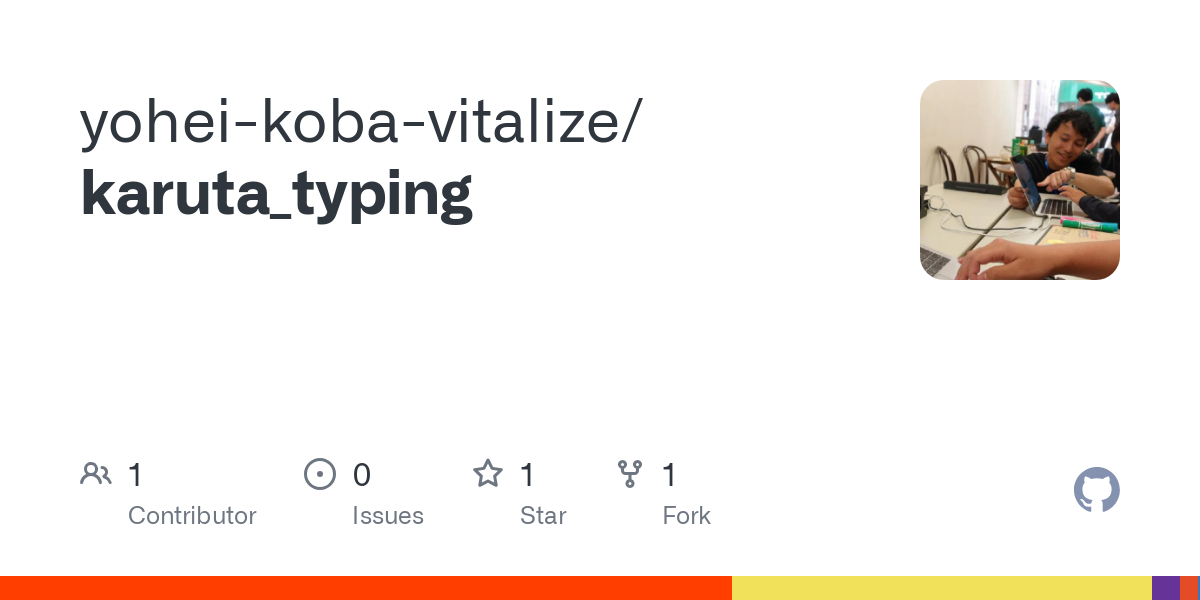Select the Fork label text

[687, 516]
